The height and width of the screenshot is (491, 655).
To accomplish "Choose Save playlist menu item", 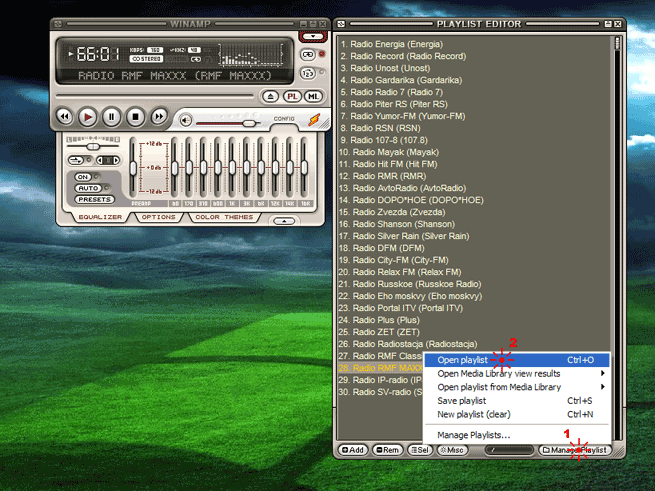I will pos(517,401).
